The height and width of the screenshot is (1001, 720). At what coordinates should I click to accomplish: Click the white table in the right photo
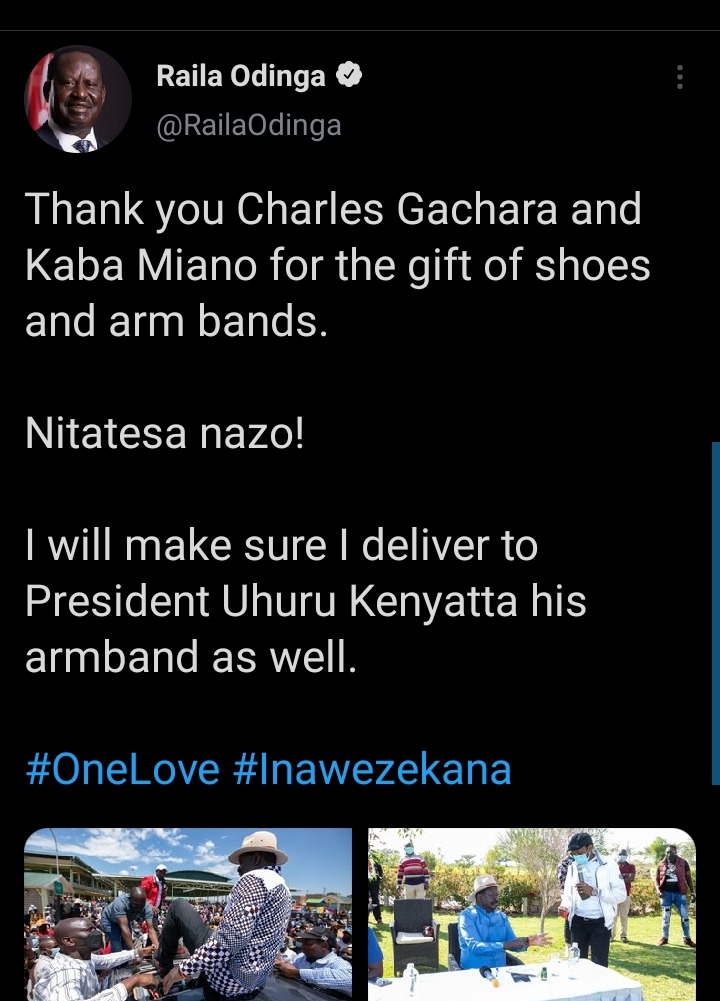(x=511, y=982)
